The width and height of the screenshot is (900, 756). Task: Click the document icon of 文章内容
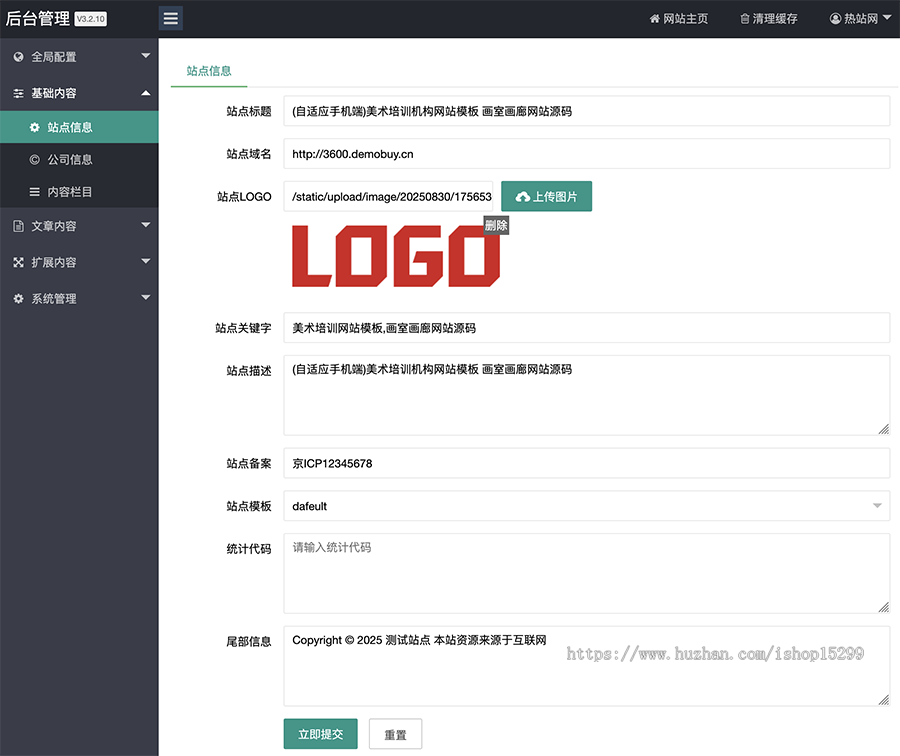coord(19,226)
